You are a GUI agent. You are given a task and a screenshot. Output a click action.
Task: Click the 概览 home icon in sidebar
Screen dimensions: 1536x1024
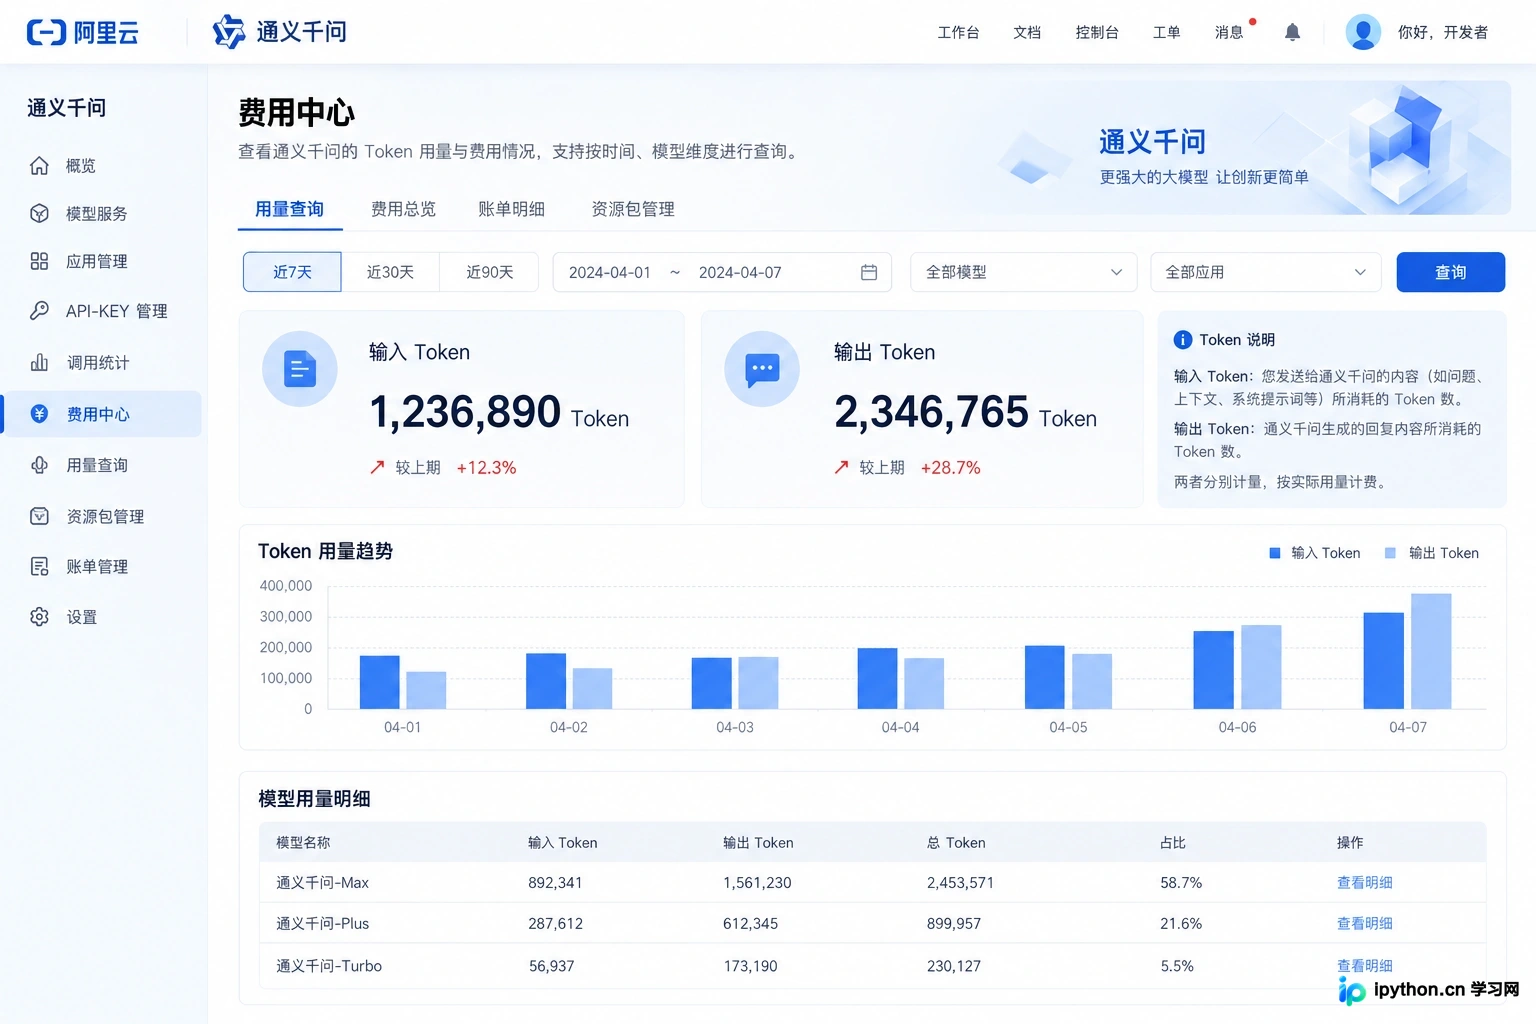tap(39, 166)
